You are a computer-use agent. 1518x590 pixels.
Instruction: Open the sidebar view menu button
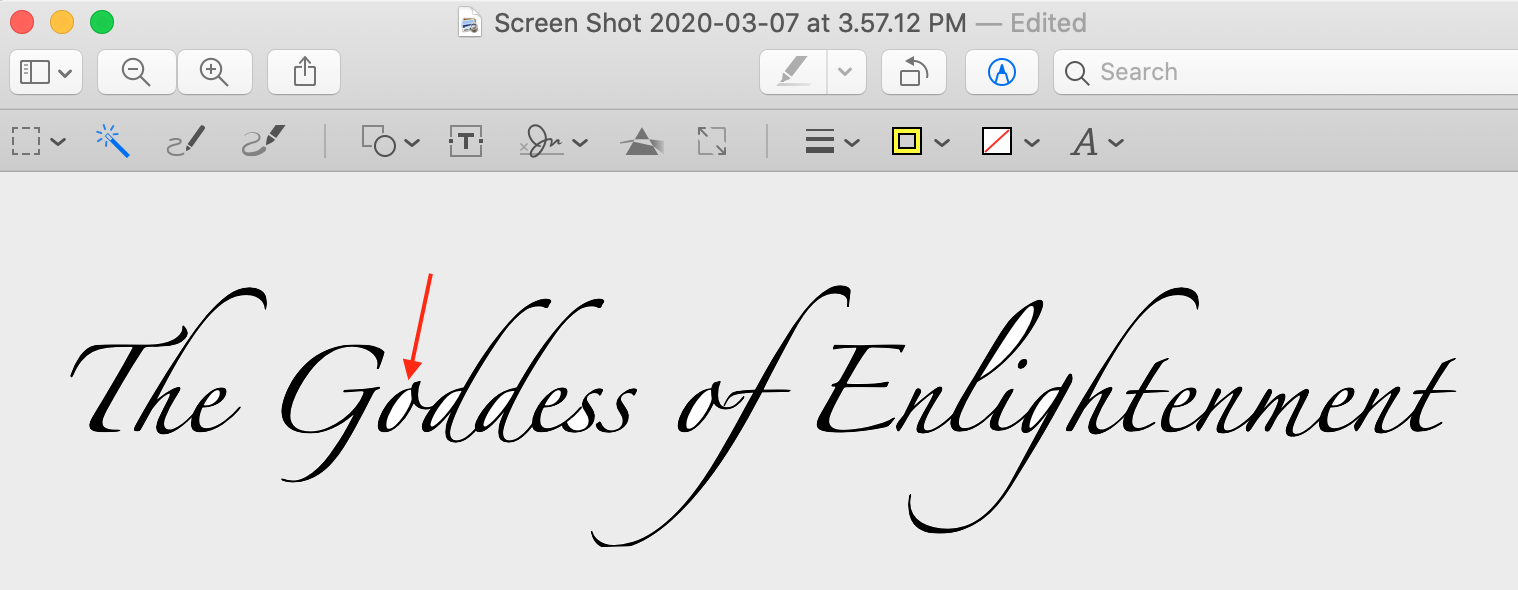click(46, 72)
